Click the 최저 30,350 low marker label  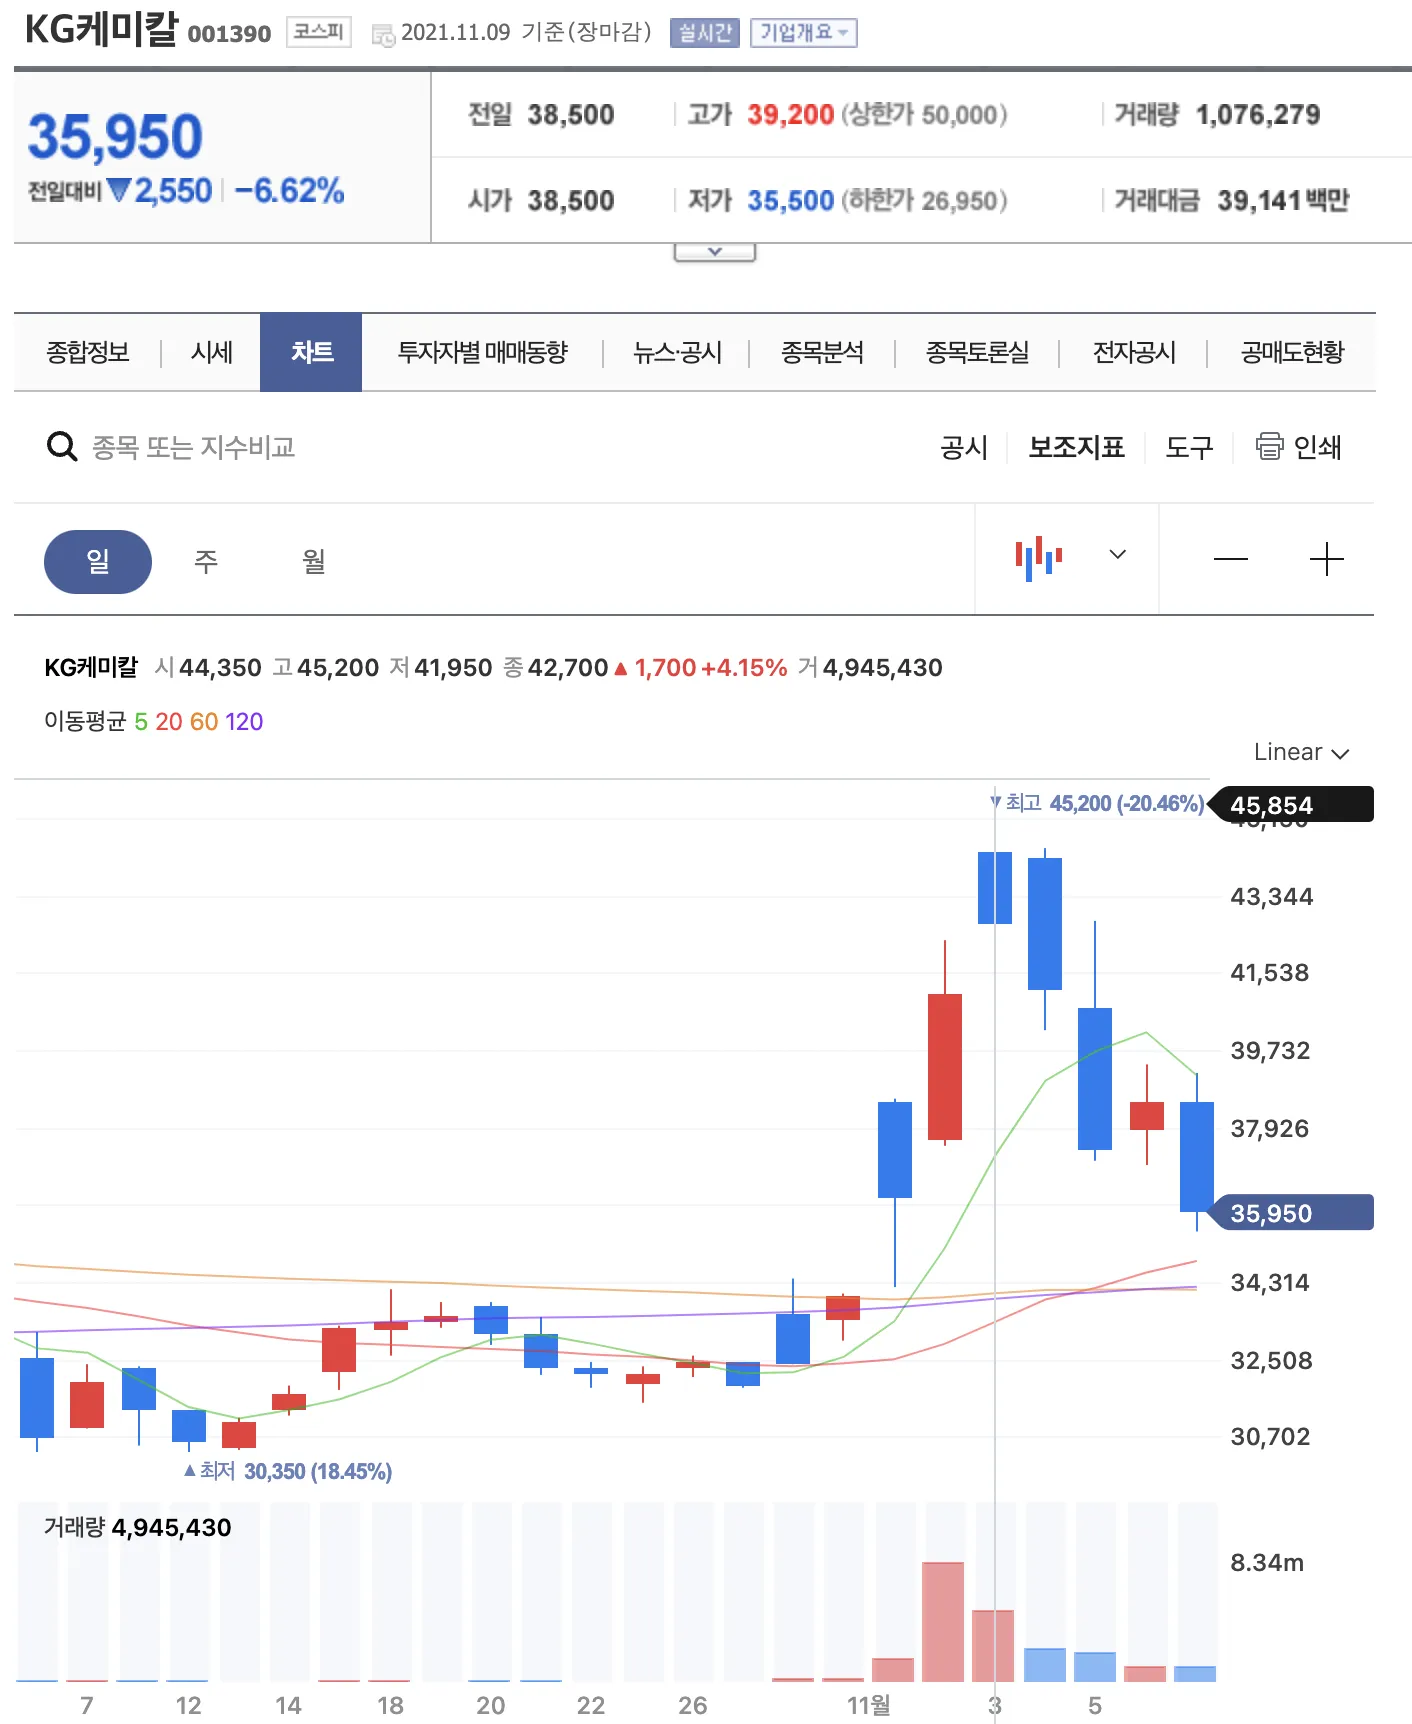288,1471
